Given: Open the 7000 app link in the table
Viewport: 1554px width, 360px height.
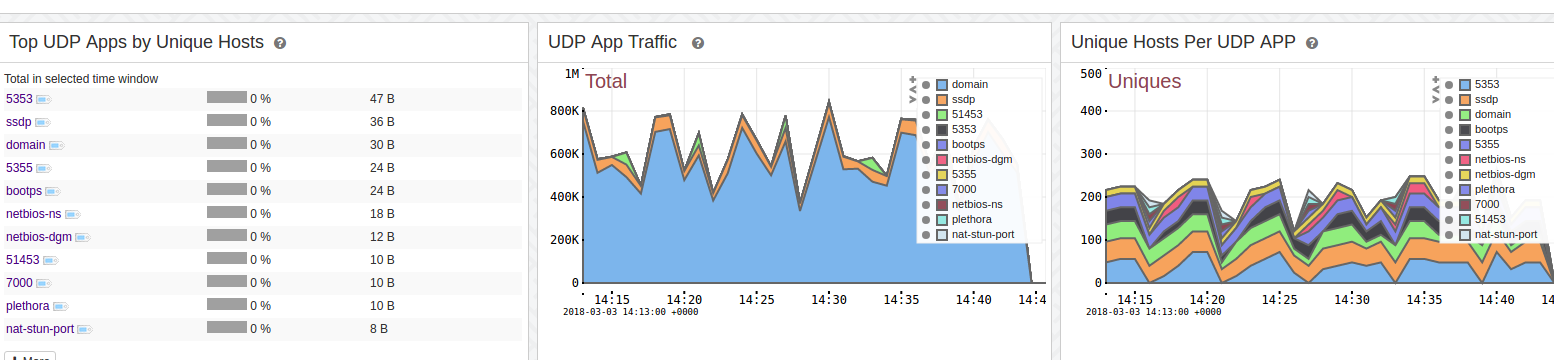Looking at the screenshot, I should [x=20, y=283].
